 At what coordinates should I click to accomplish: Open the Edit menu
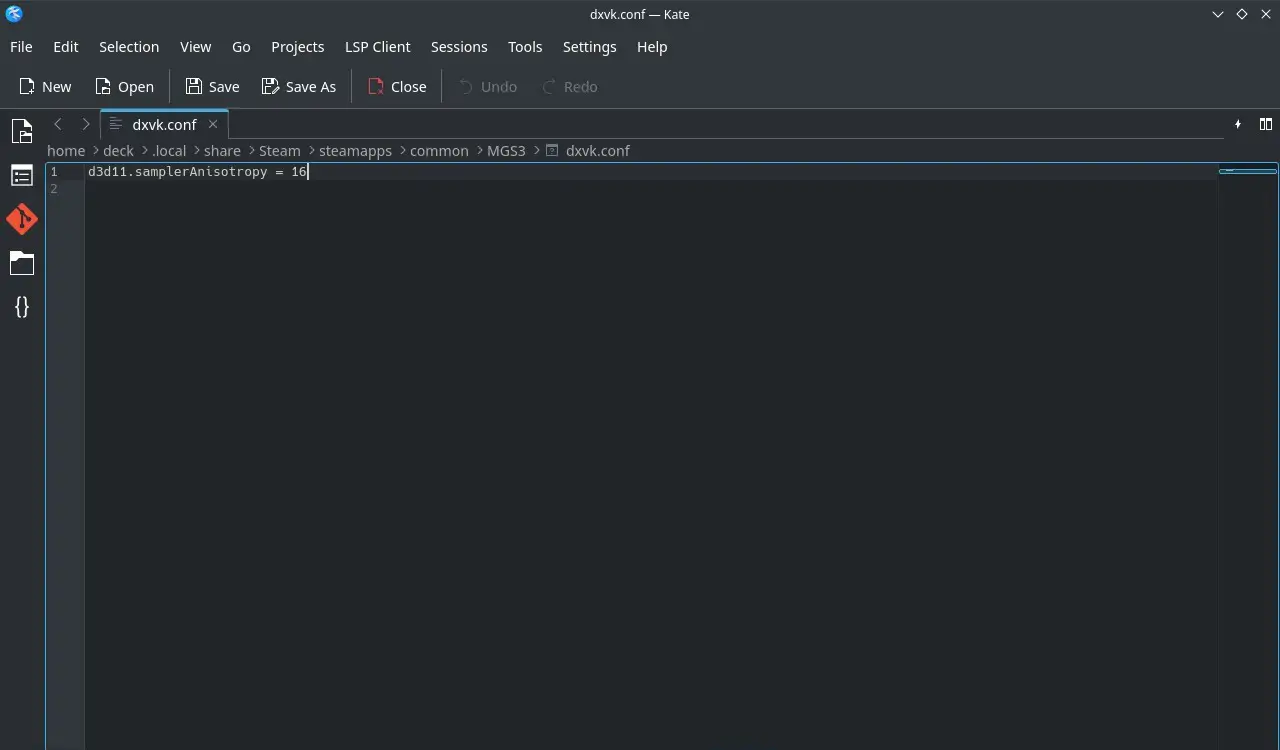point(66,47)
